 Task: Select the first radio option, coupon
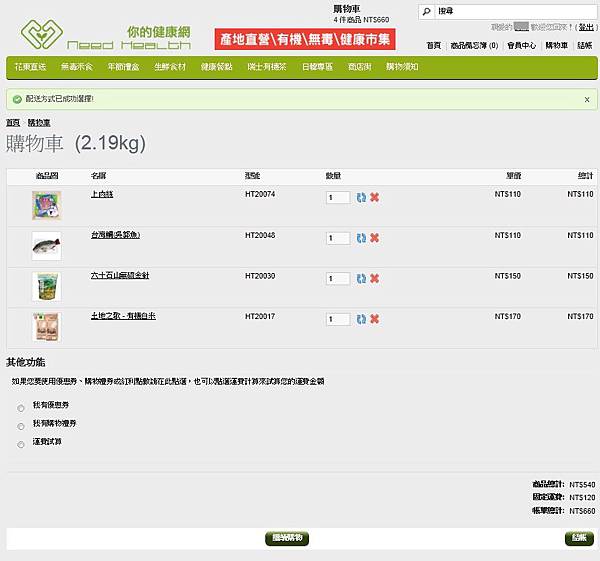(x=21, y=408)
